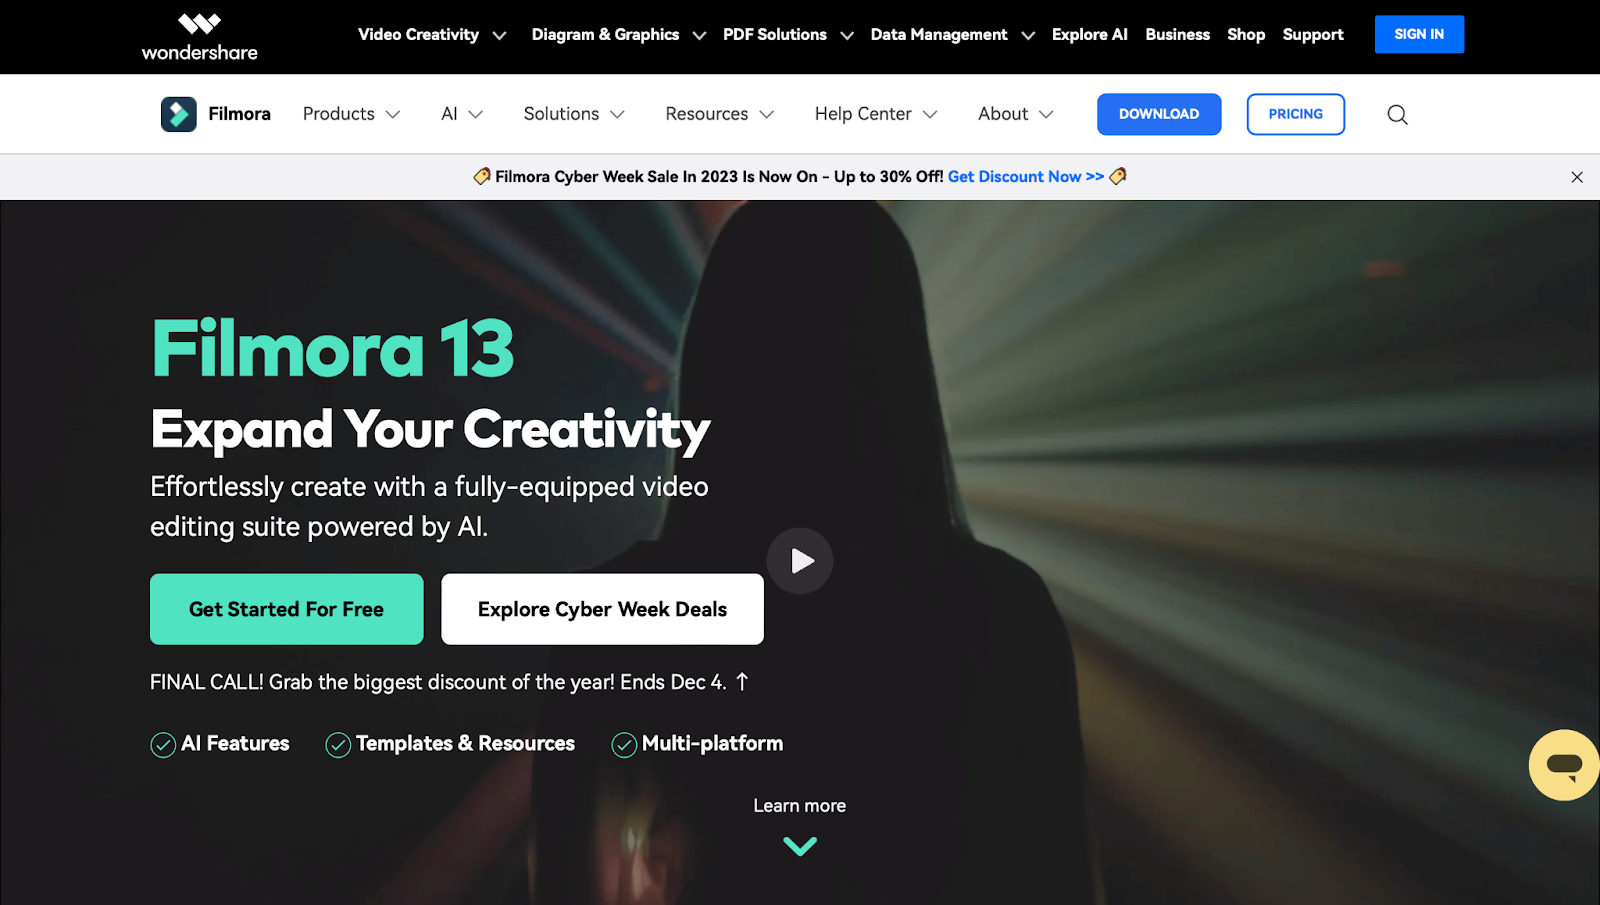Expand the Products menu

click(x=351, y=114)
